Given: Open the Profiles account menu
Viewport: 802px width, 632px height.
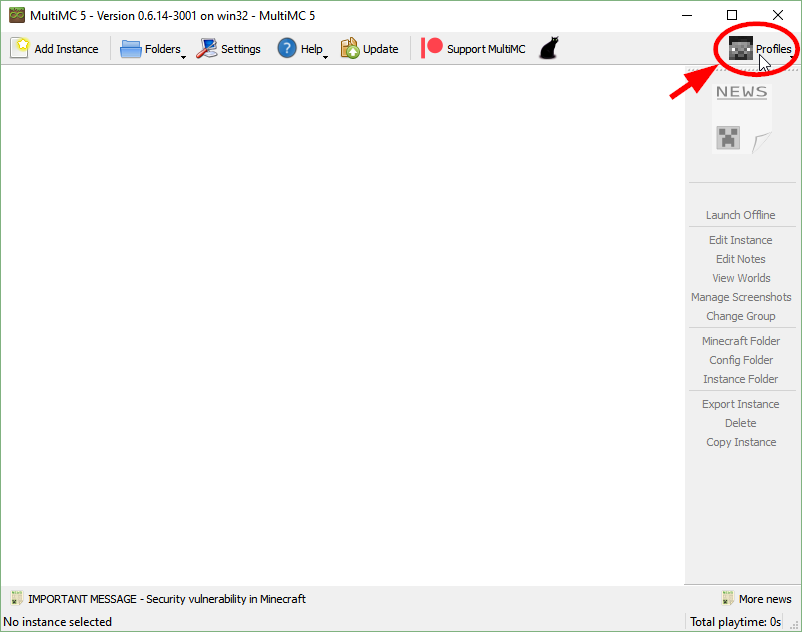Looking at the screenshot, I should (760, 49).
